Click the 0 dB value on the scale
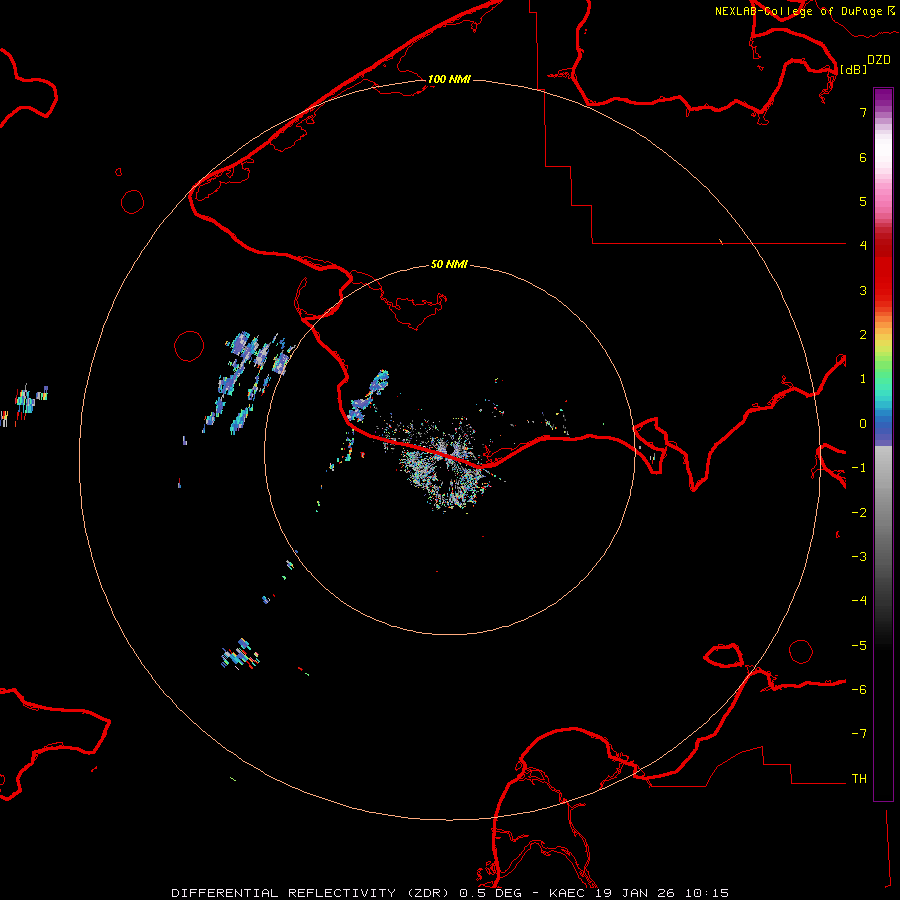900x900 pixels. click(863, 424)
